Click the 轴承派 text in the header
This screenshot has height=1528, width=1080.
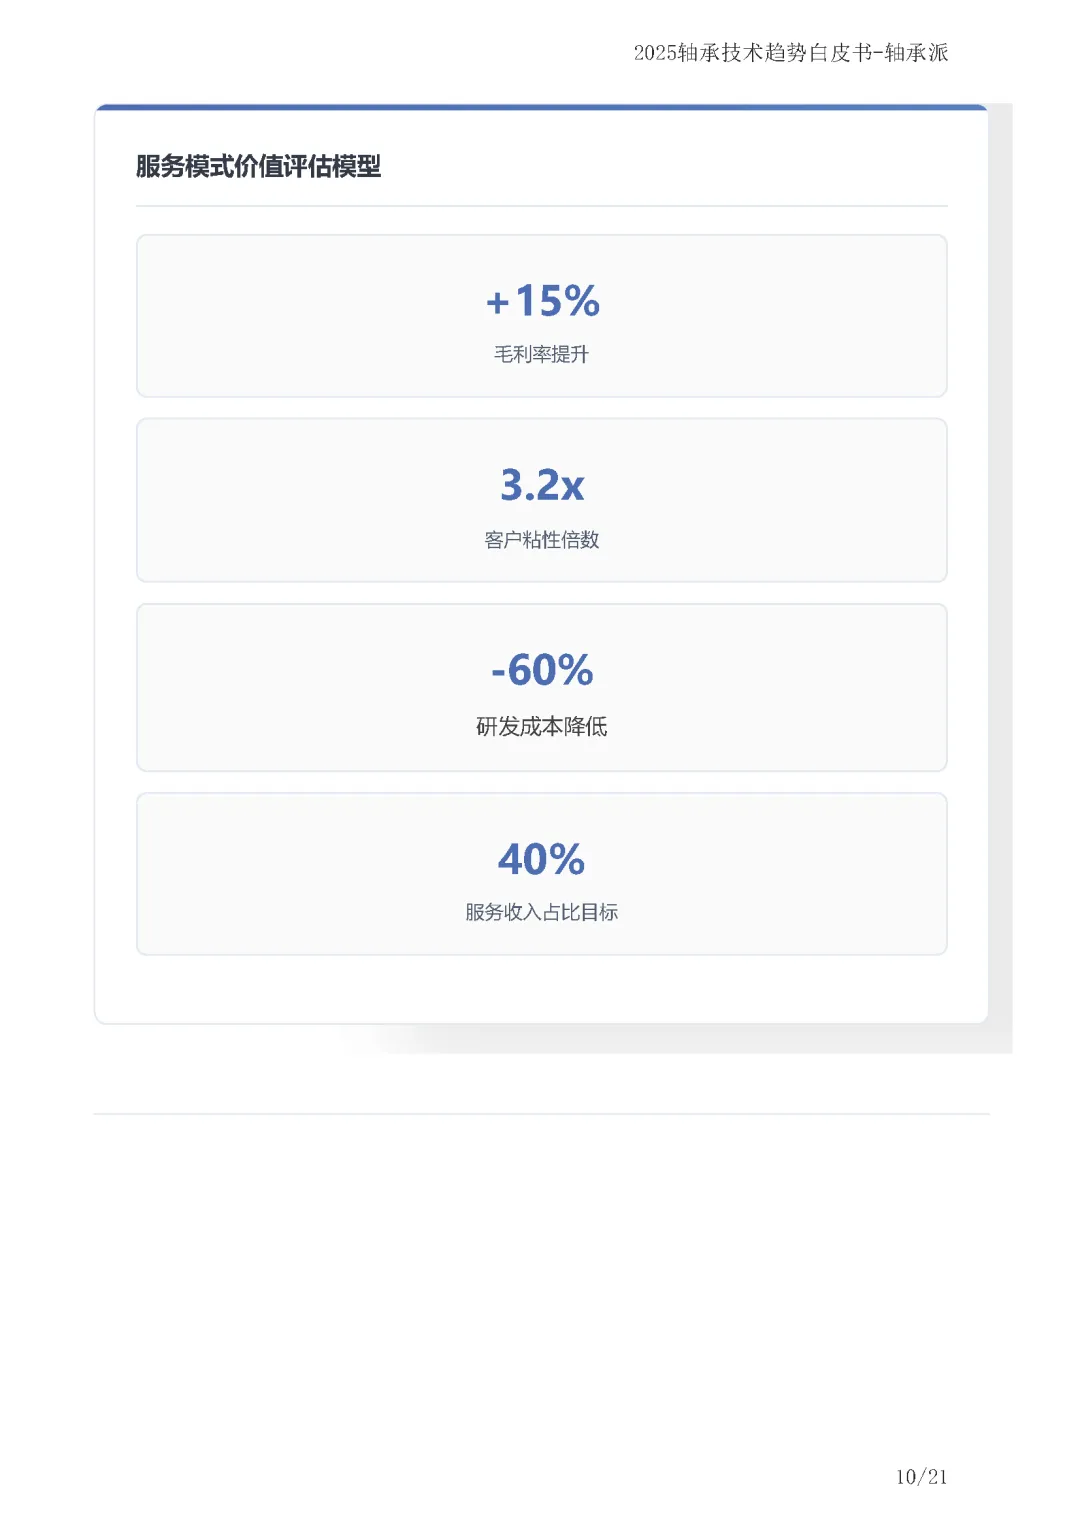click(x=916, y=52)
